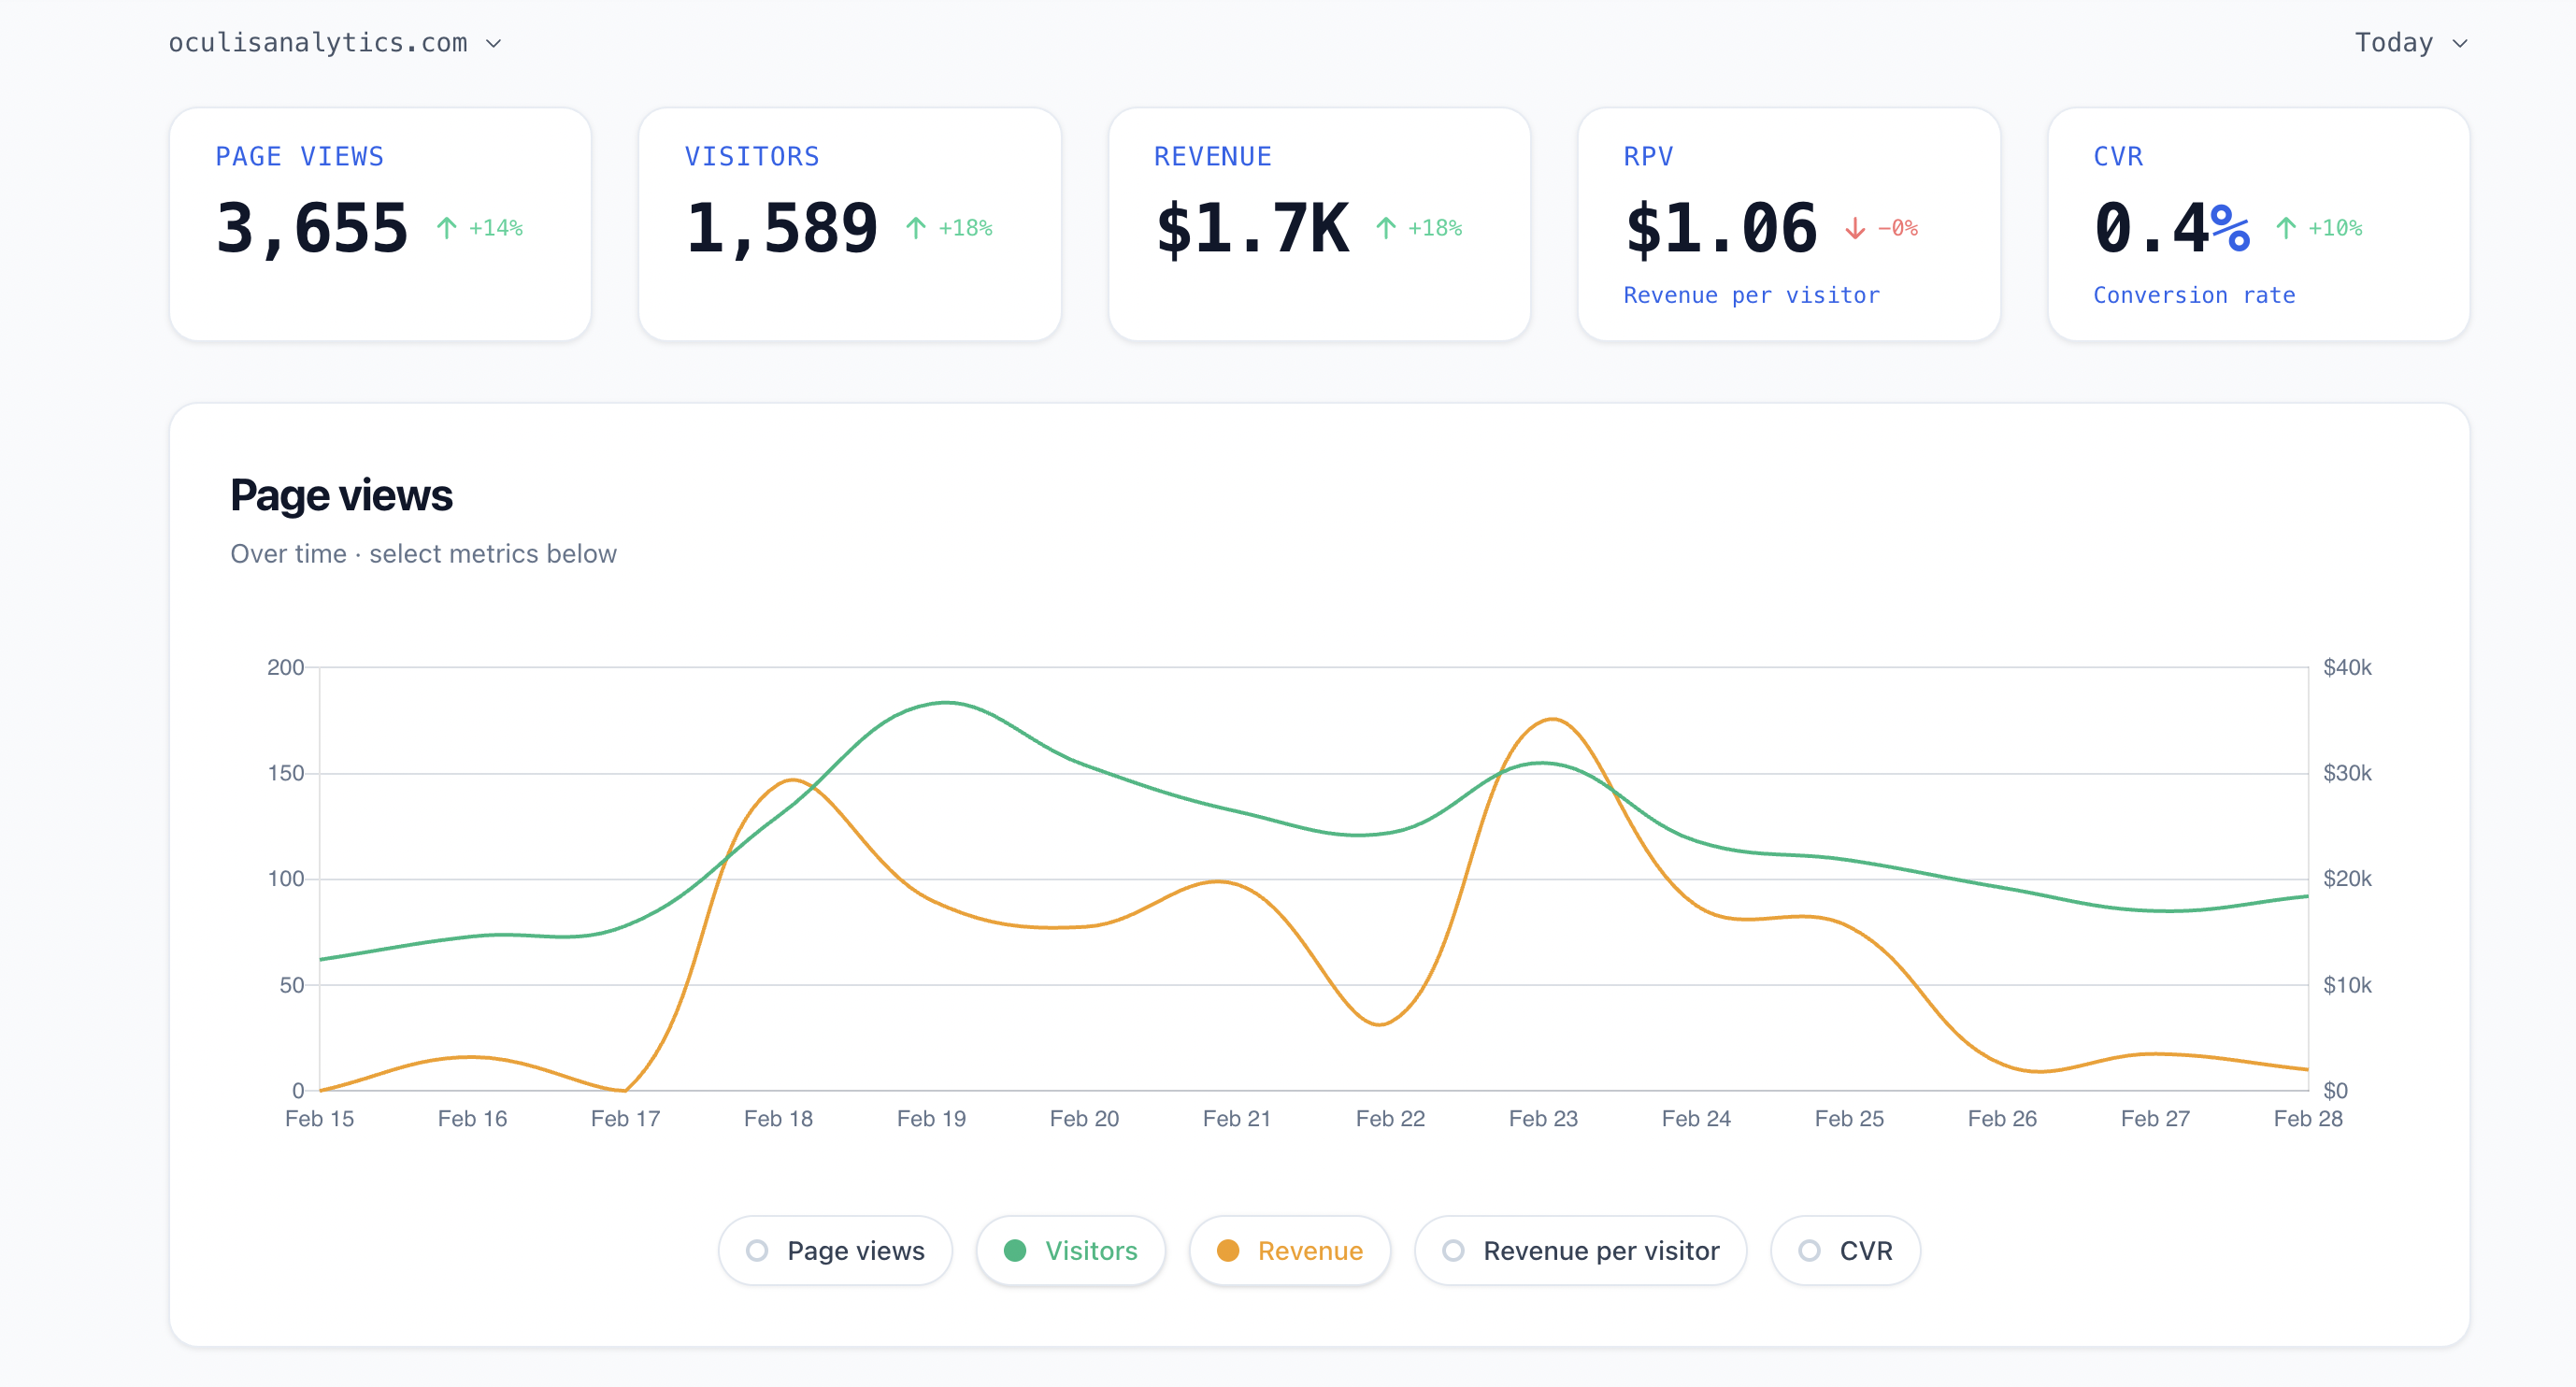Enable the CVR metric pill
This screenshot has height=1387, width=2576.
coord(1845,1250)
